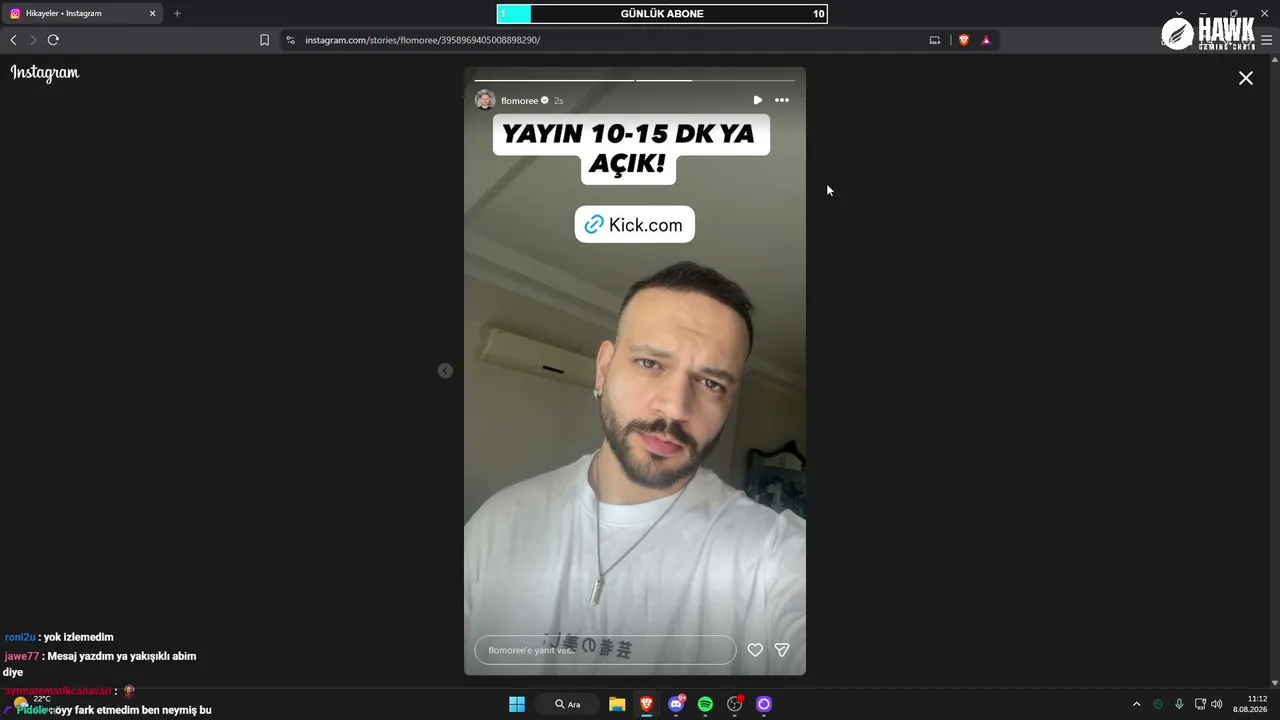Open flomoree's profile picture avatar

tap(485, 100)
